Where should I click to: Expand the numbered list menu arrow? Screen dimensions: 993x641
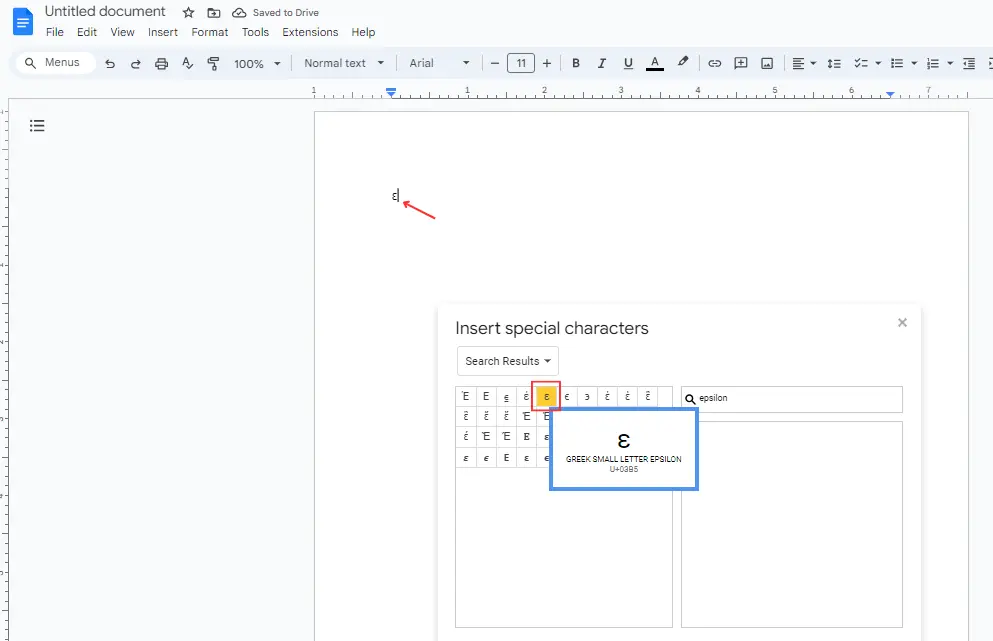point(950,63)
